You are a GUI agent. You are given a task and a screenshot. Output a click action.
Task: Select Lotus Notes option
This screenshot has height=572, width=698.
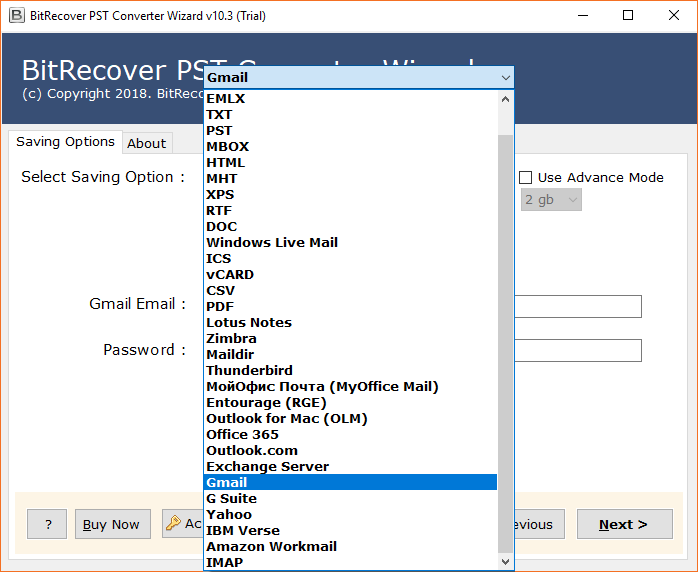pyautogui.click(x=350, y=323)
